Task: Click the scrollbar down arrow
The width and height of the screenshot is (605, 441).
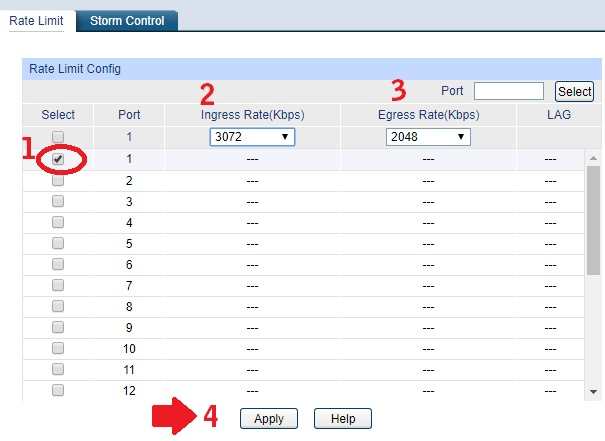Action: click(x=593, y=392)
